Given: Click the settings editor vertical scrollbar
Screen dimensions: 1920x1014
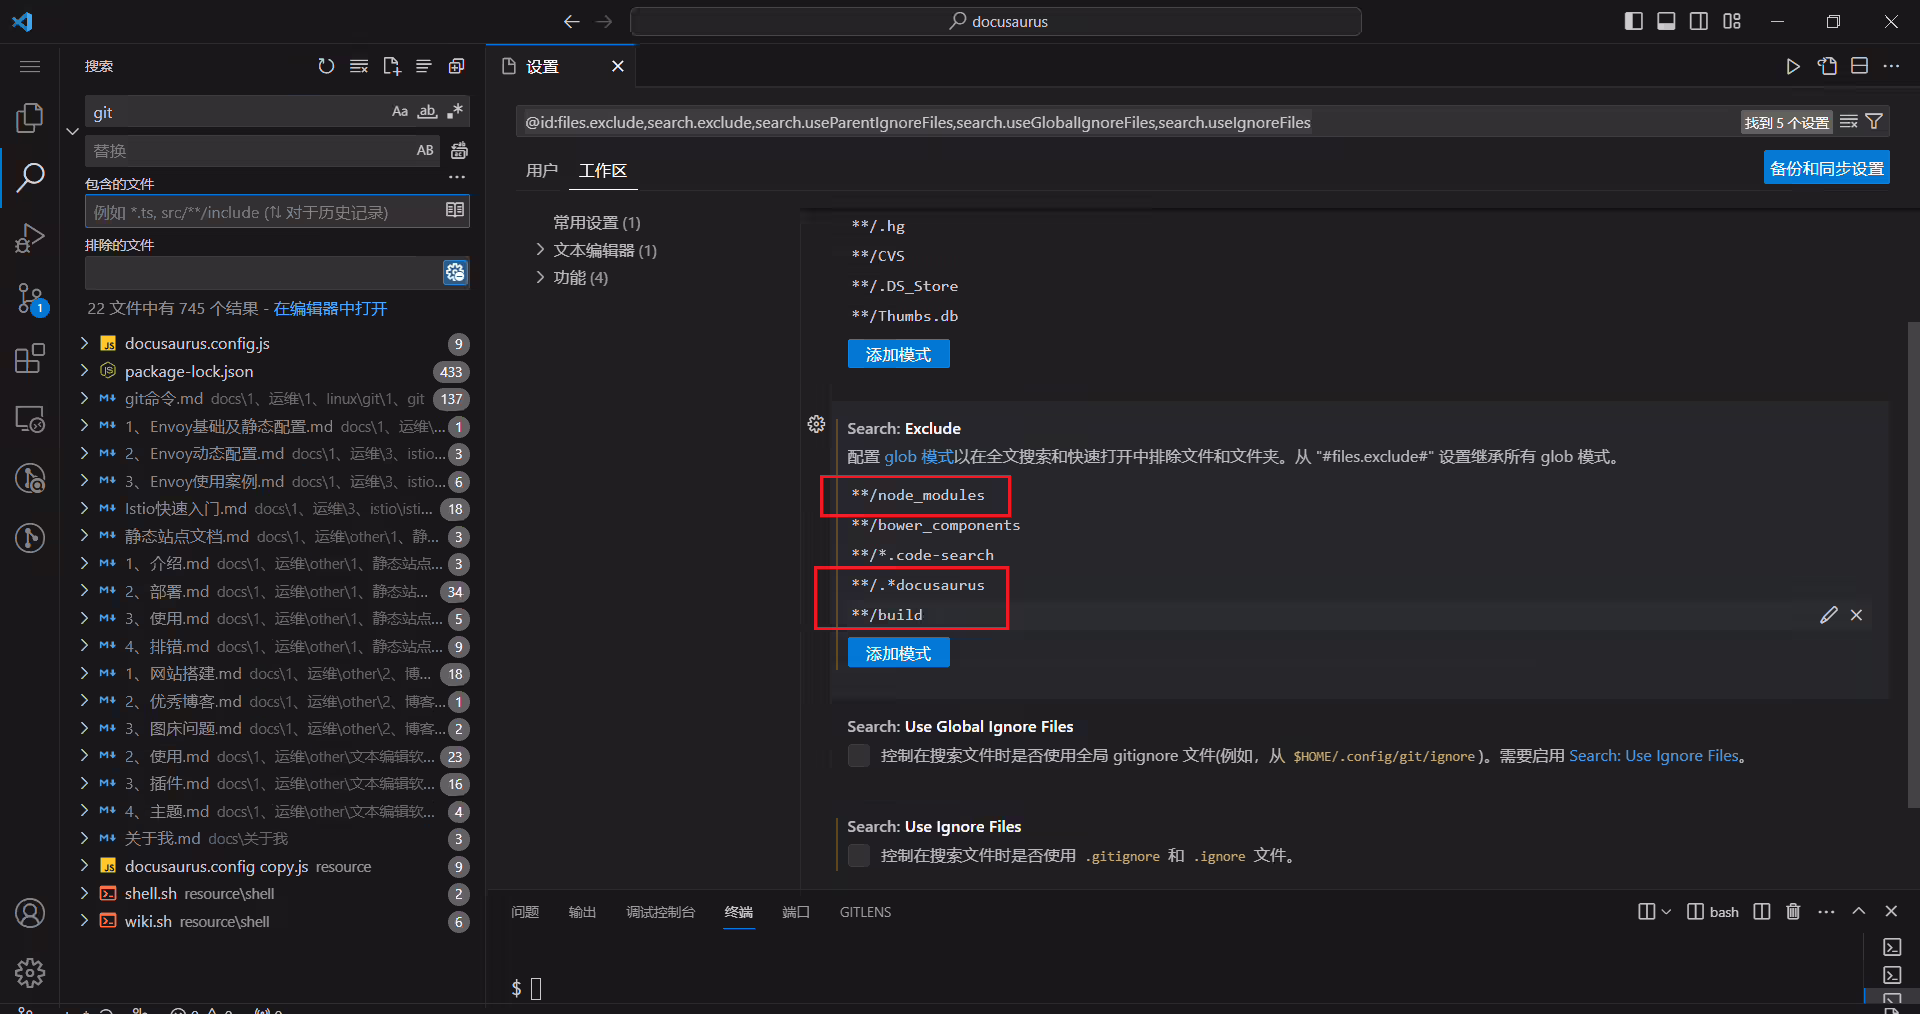Looking at the screenshot, I should [1913, 564].
